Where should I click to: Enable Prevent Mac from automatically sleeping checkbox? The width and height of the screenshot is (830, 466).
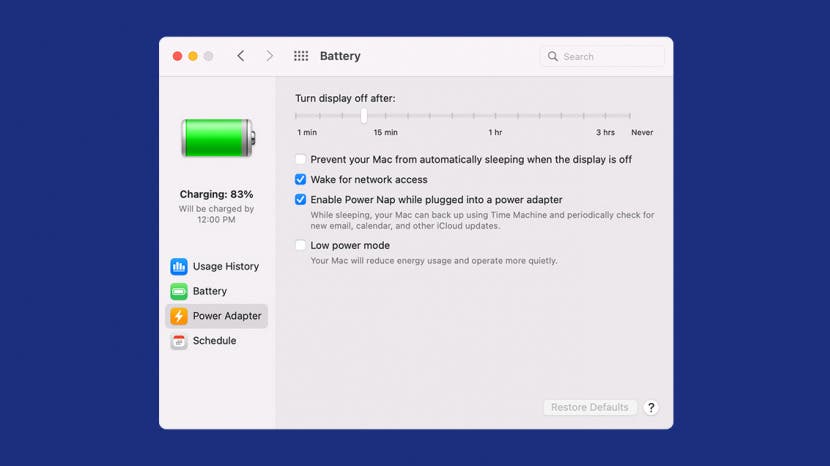point(300,159)
